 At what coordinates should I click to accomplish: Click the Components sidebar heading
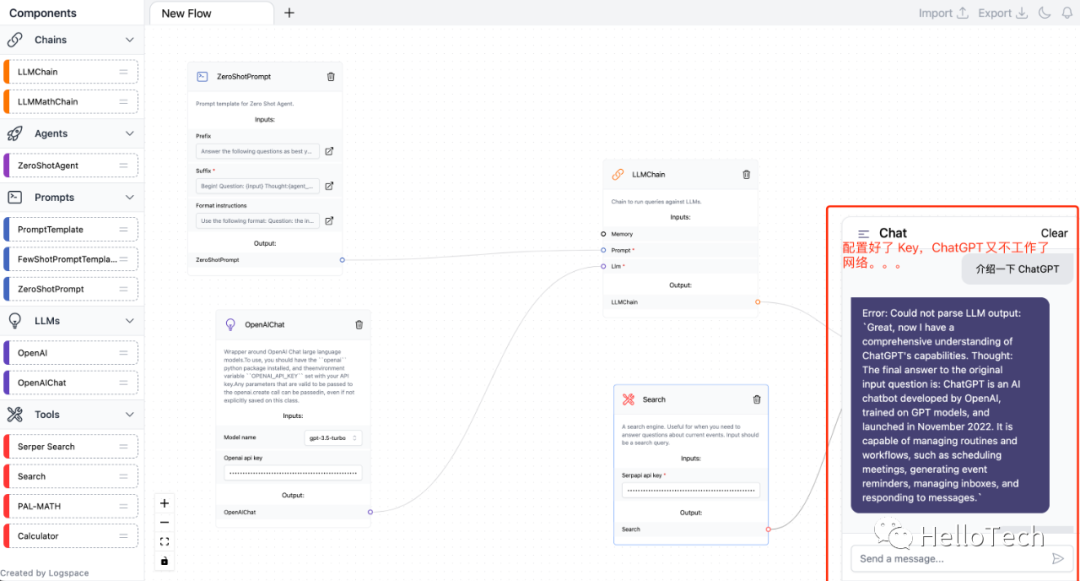click(x=43, y=13)
